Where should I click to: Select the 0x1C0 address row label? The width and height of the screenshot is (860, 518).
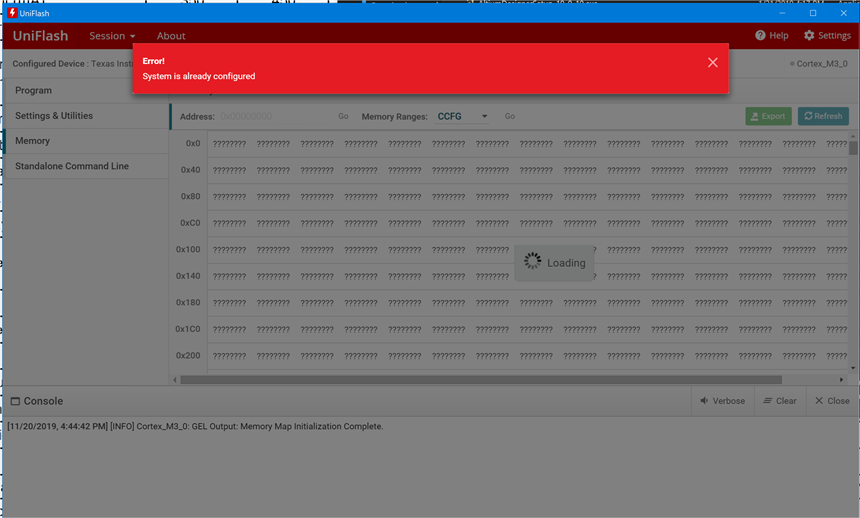point(188,329)
